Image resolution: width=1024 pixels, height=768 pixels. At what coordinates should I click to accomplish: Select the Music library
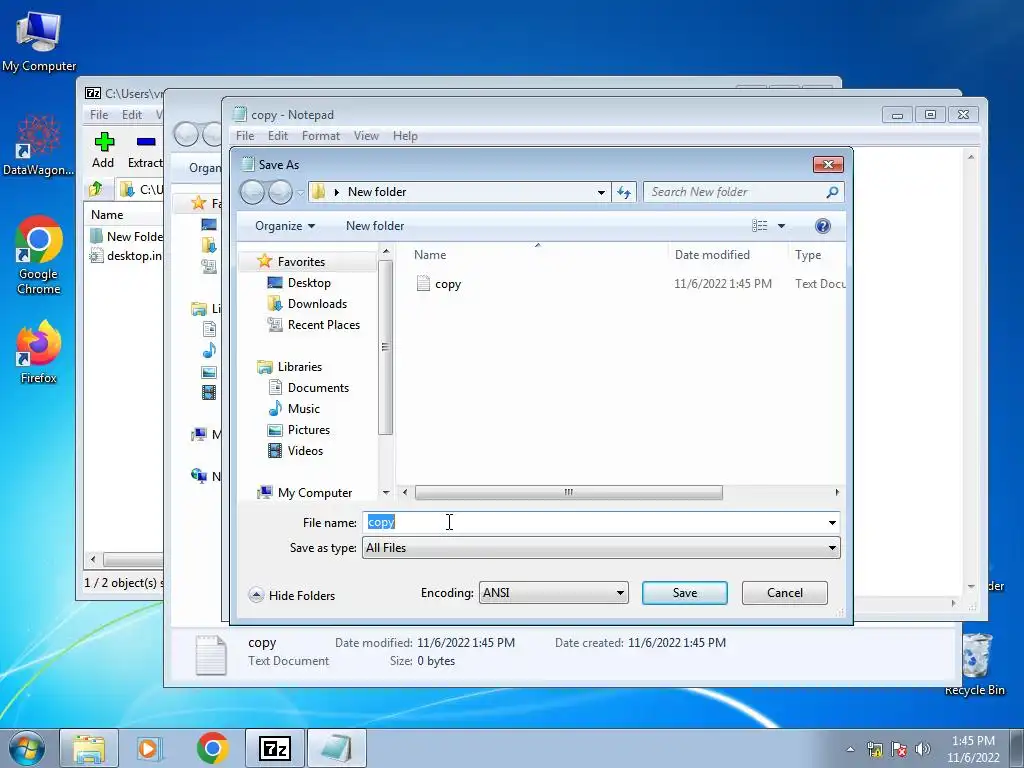coord(304,409)
